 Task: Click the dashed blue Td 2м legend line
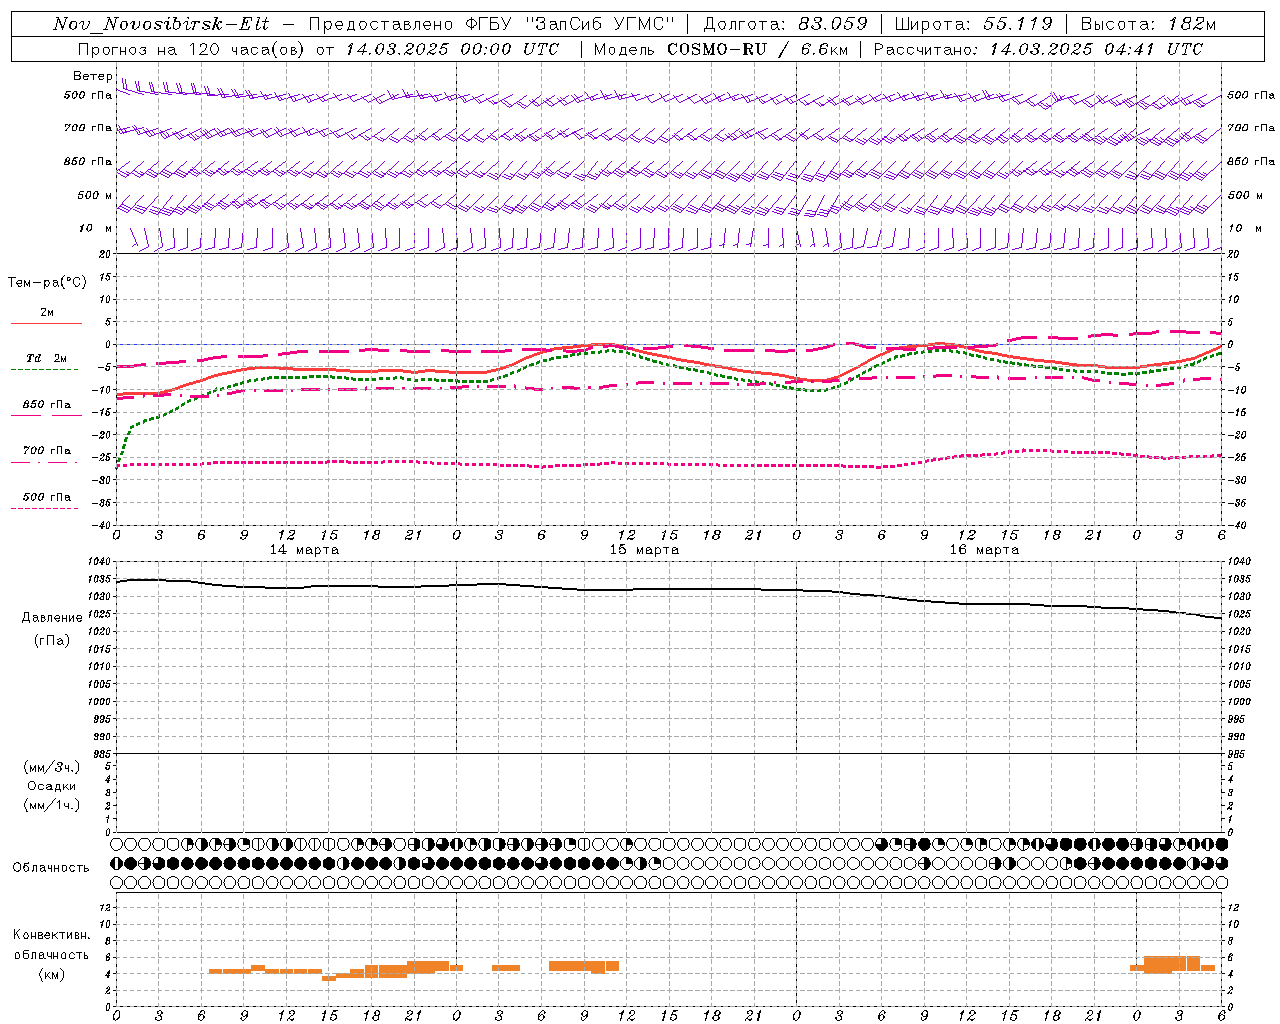pyautogui.click(x=45, y=370)
